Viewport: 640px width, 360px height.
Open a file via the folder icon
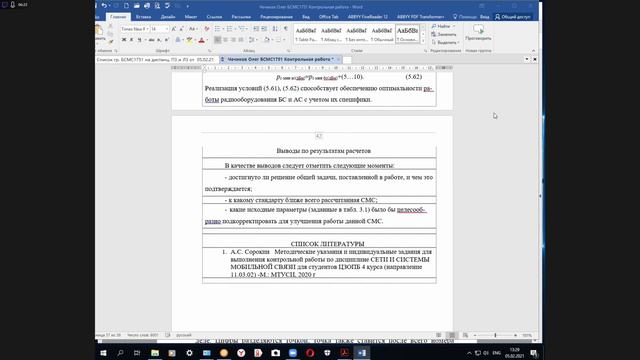(137, 6)
